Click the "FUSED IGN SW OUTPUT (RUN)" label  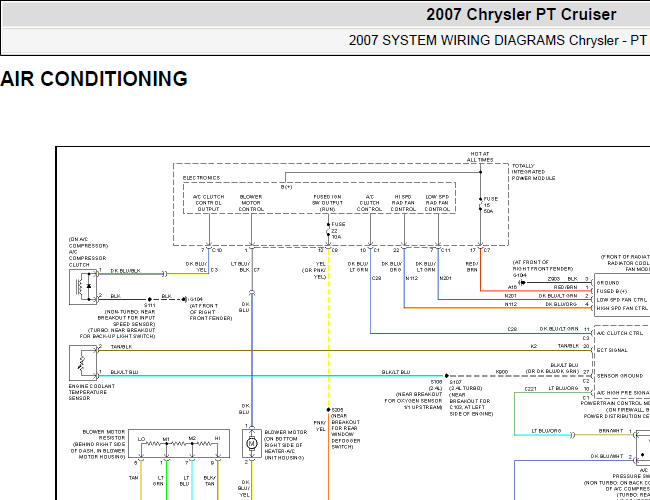click(327, 203)
